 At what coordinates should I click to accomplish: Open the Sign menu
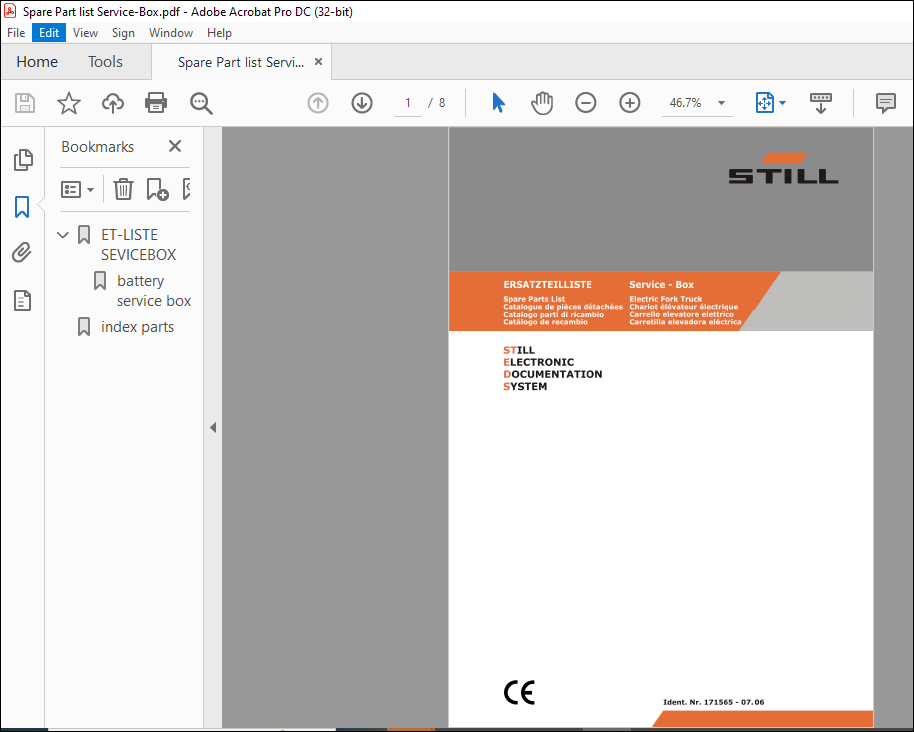(123, 33)
